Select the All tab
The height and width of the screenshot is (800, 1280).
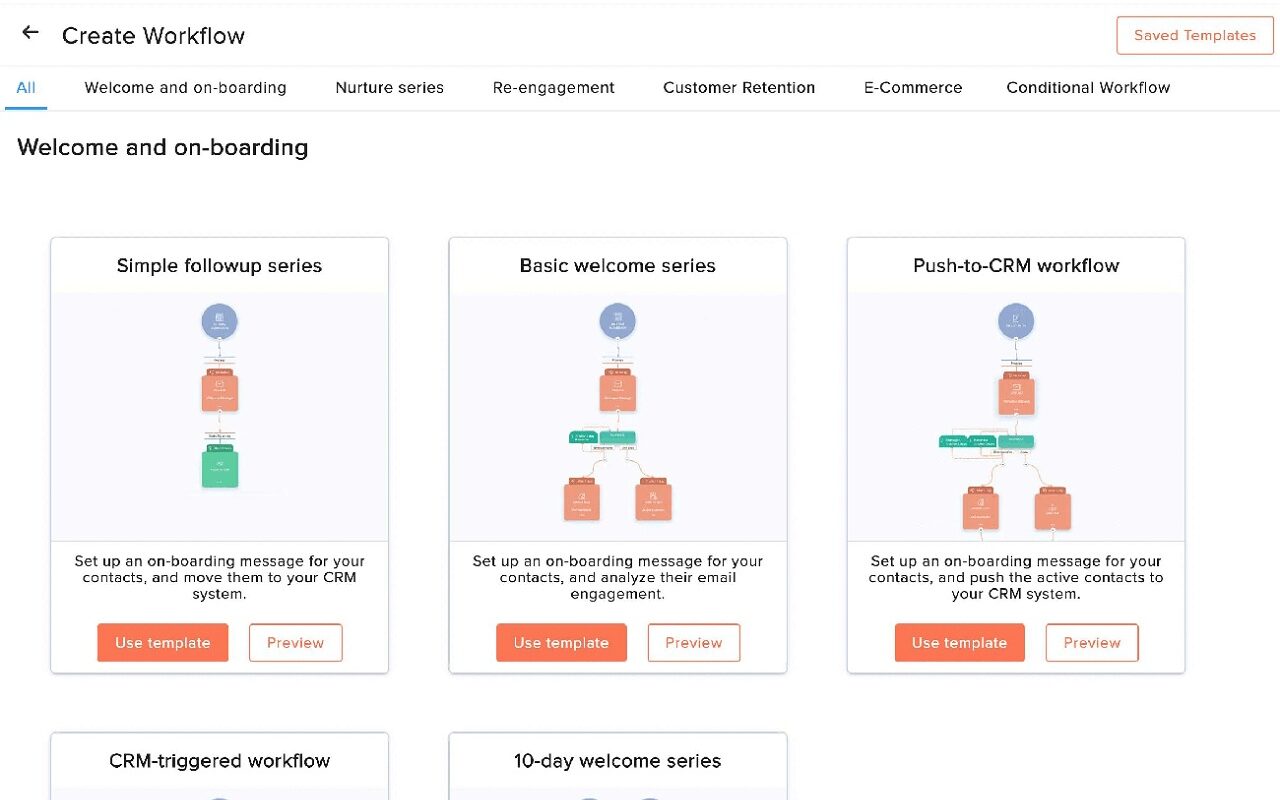26,88
